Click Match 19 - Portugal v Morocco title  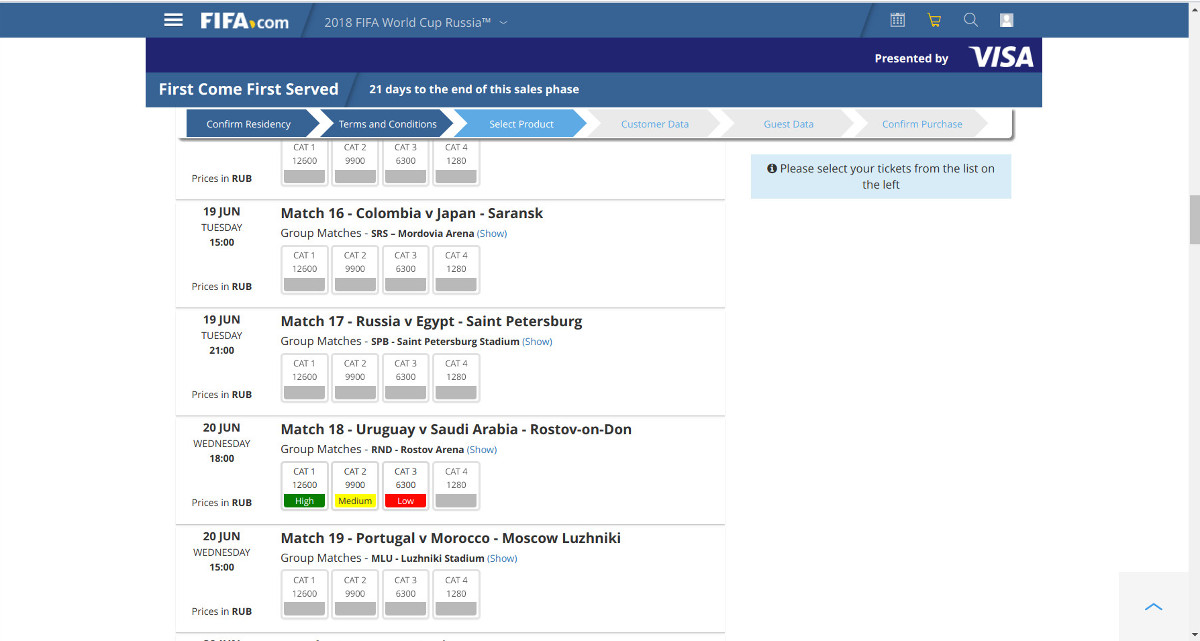coord(451,538)
